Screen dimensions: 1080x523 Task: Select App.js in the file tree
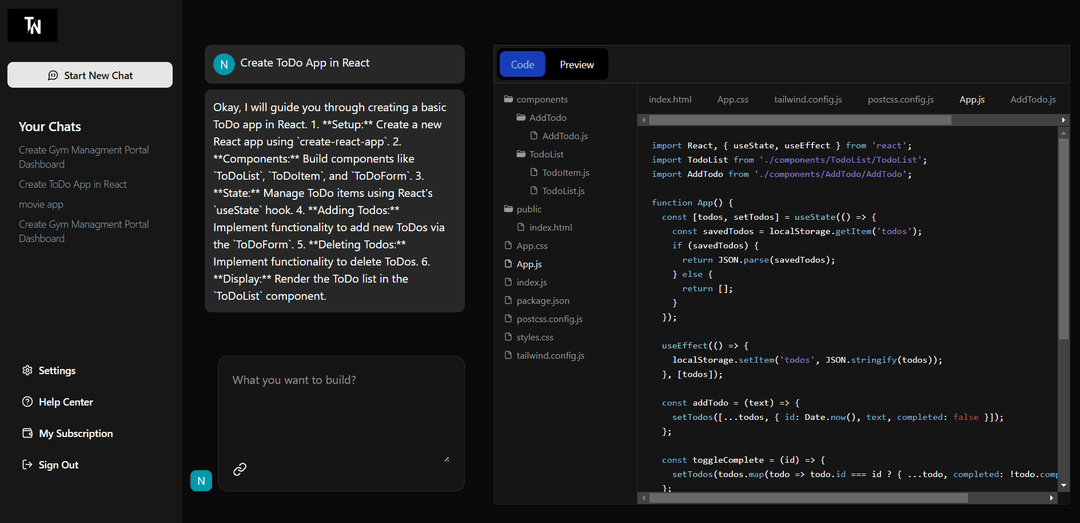pyautogui.click(x=523, y=264)
